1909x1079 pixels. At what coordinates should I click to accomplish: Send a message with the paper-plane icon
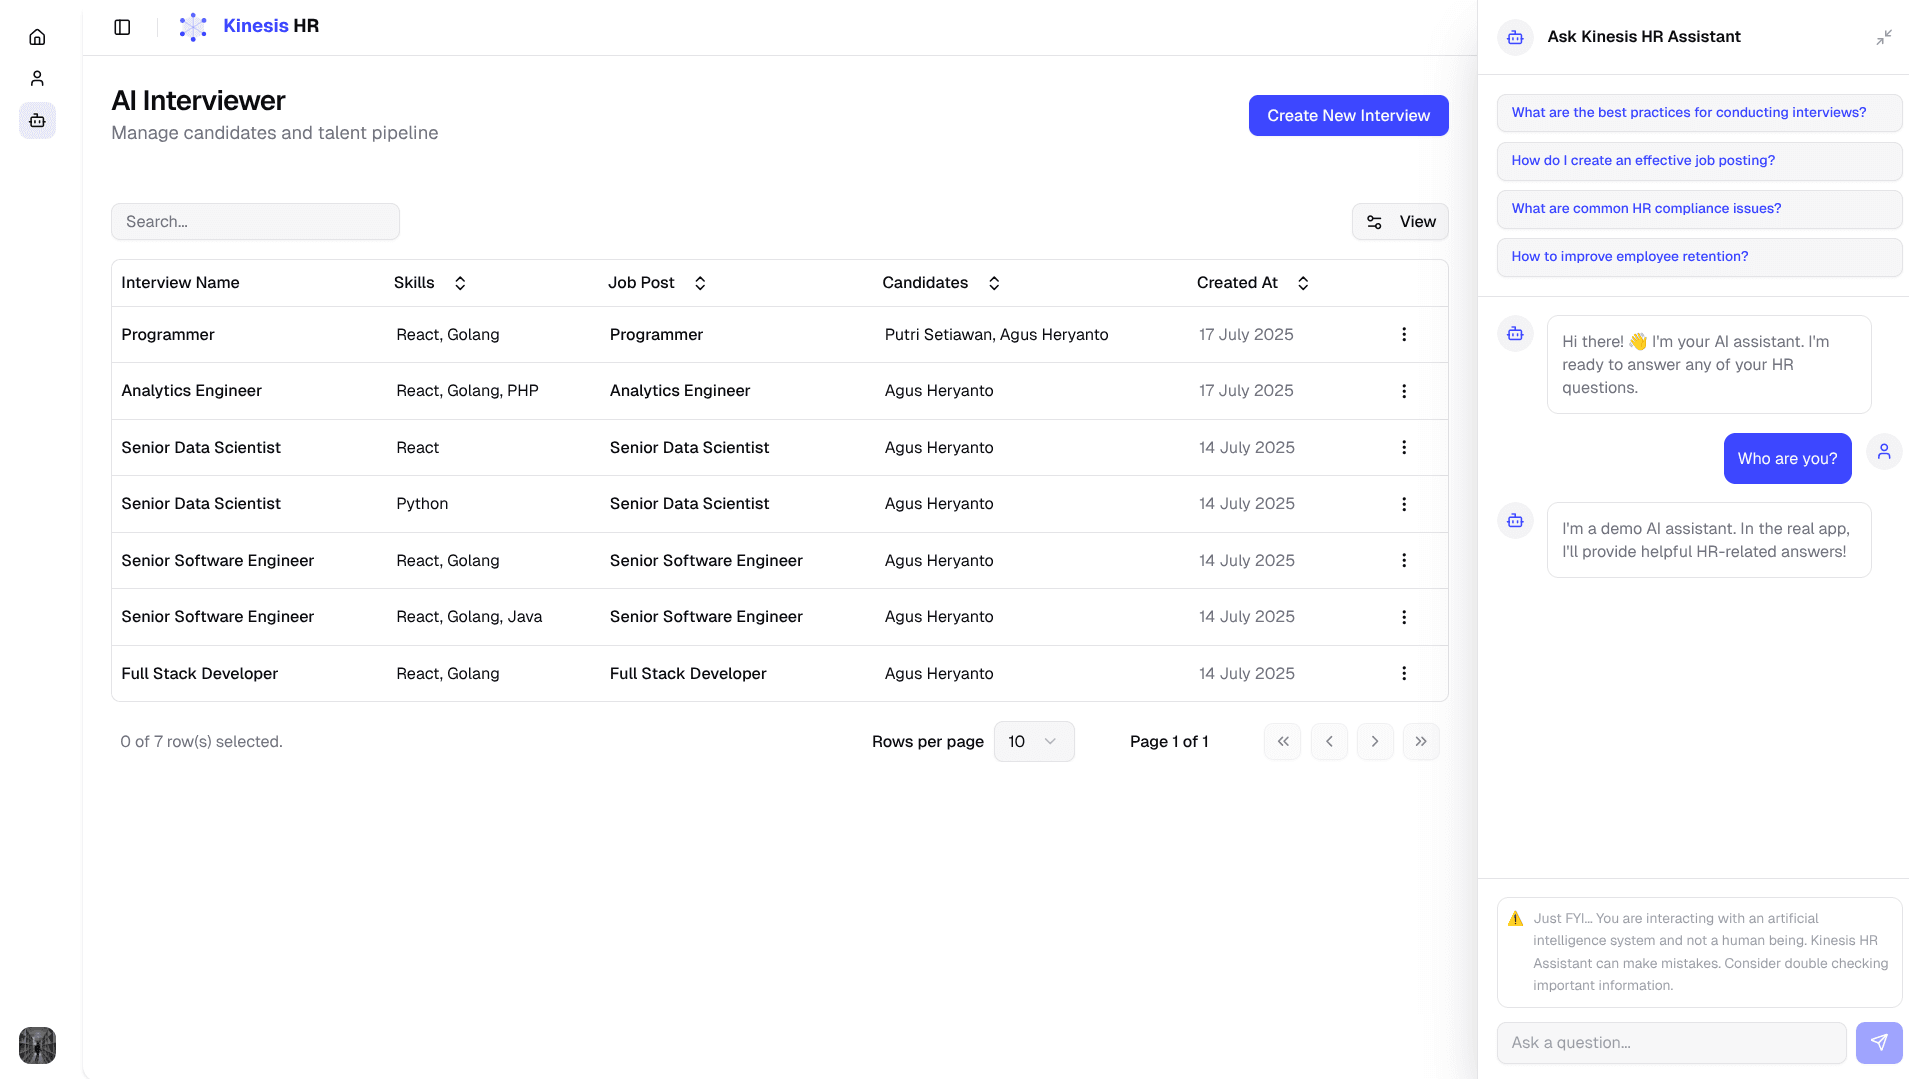1879,1042
